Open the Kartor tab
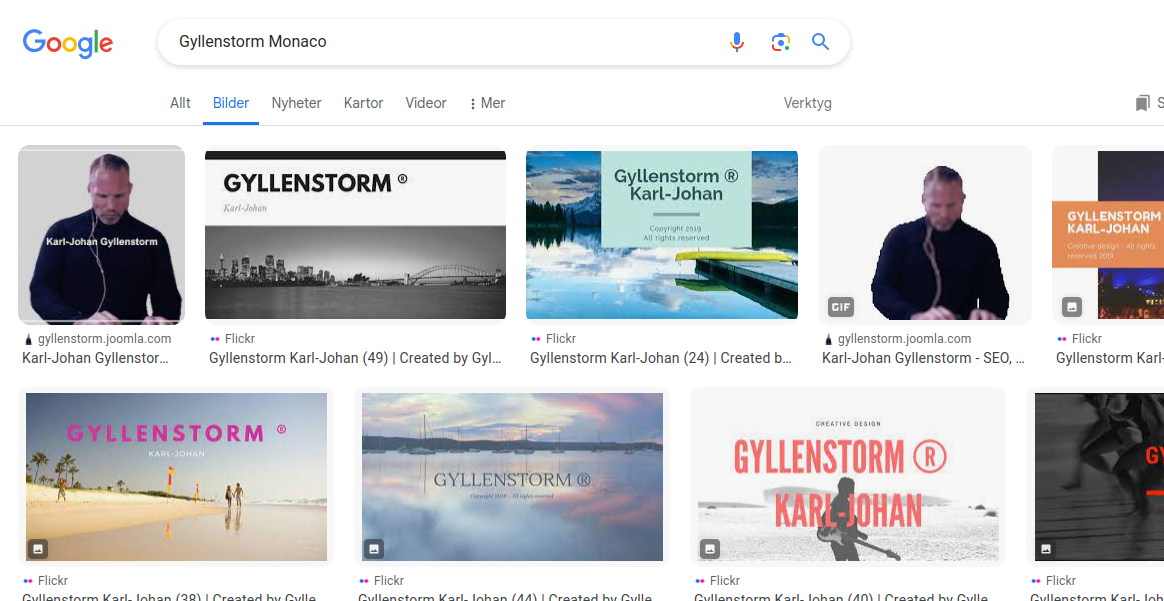 click(363, 103)
